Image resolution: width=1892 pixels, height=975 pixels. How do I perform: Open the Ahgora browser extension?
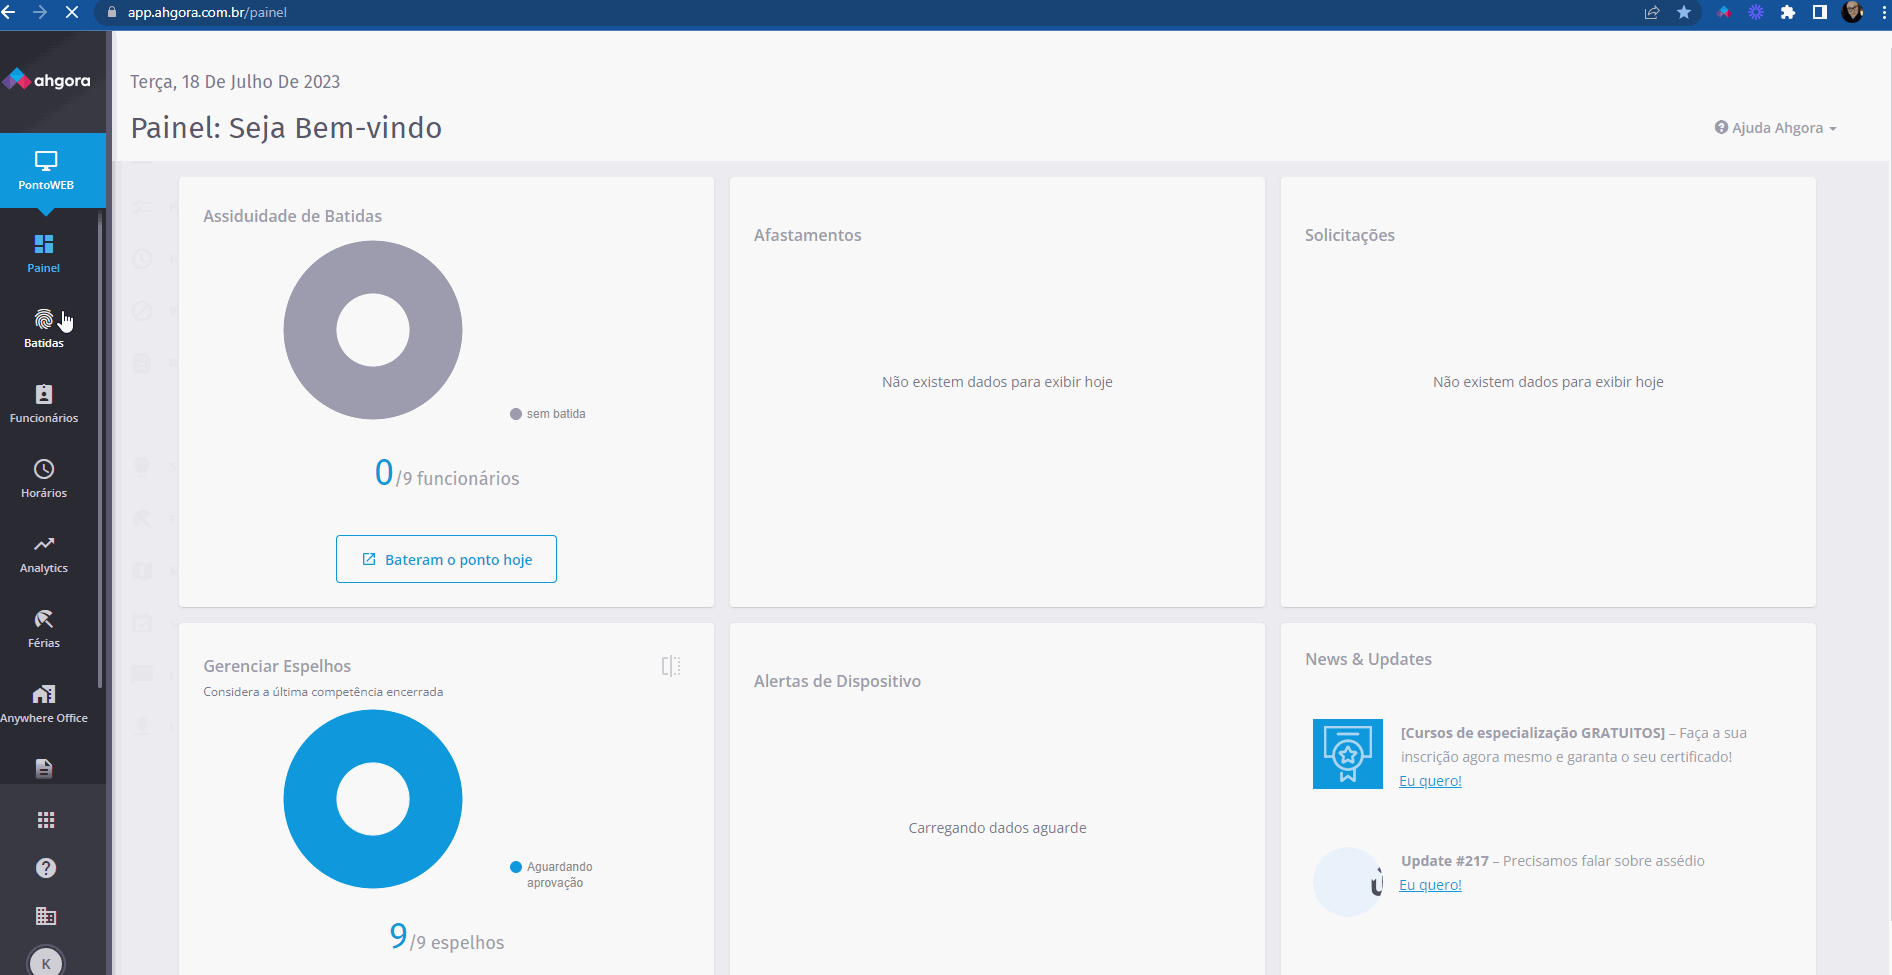click(1724, 12)
